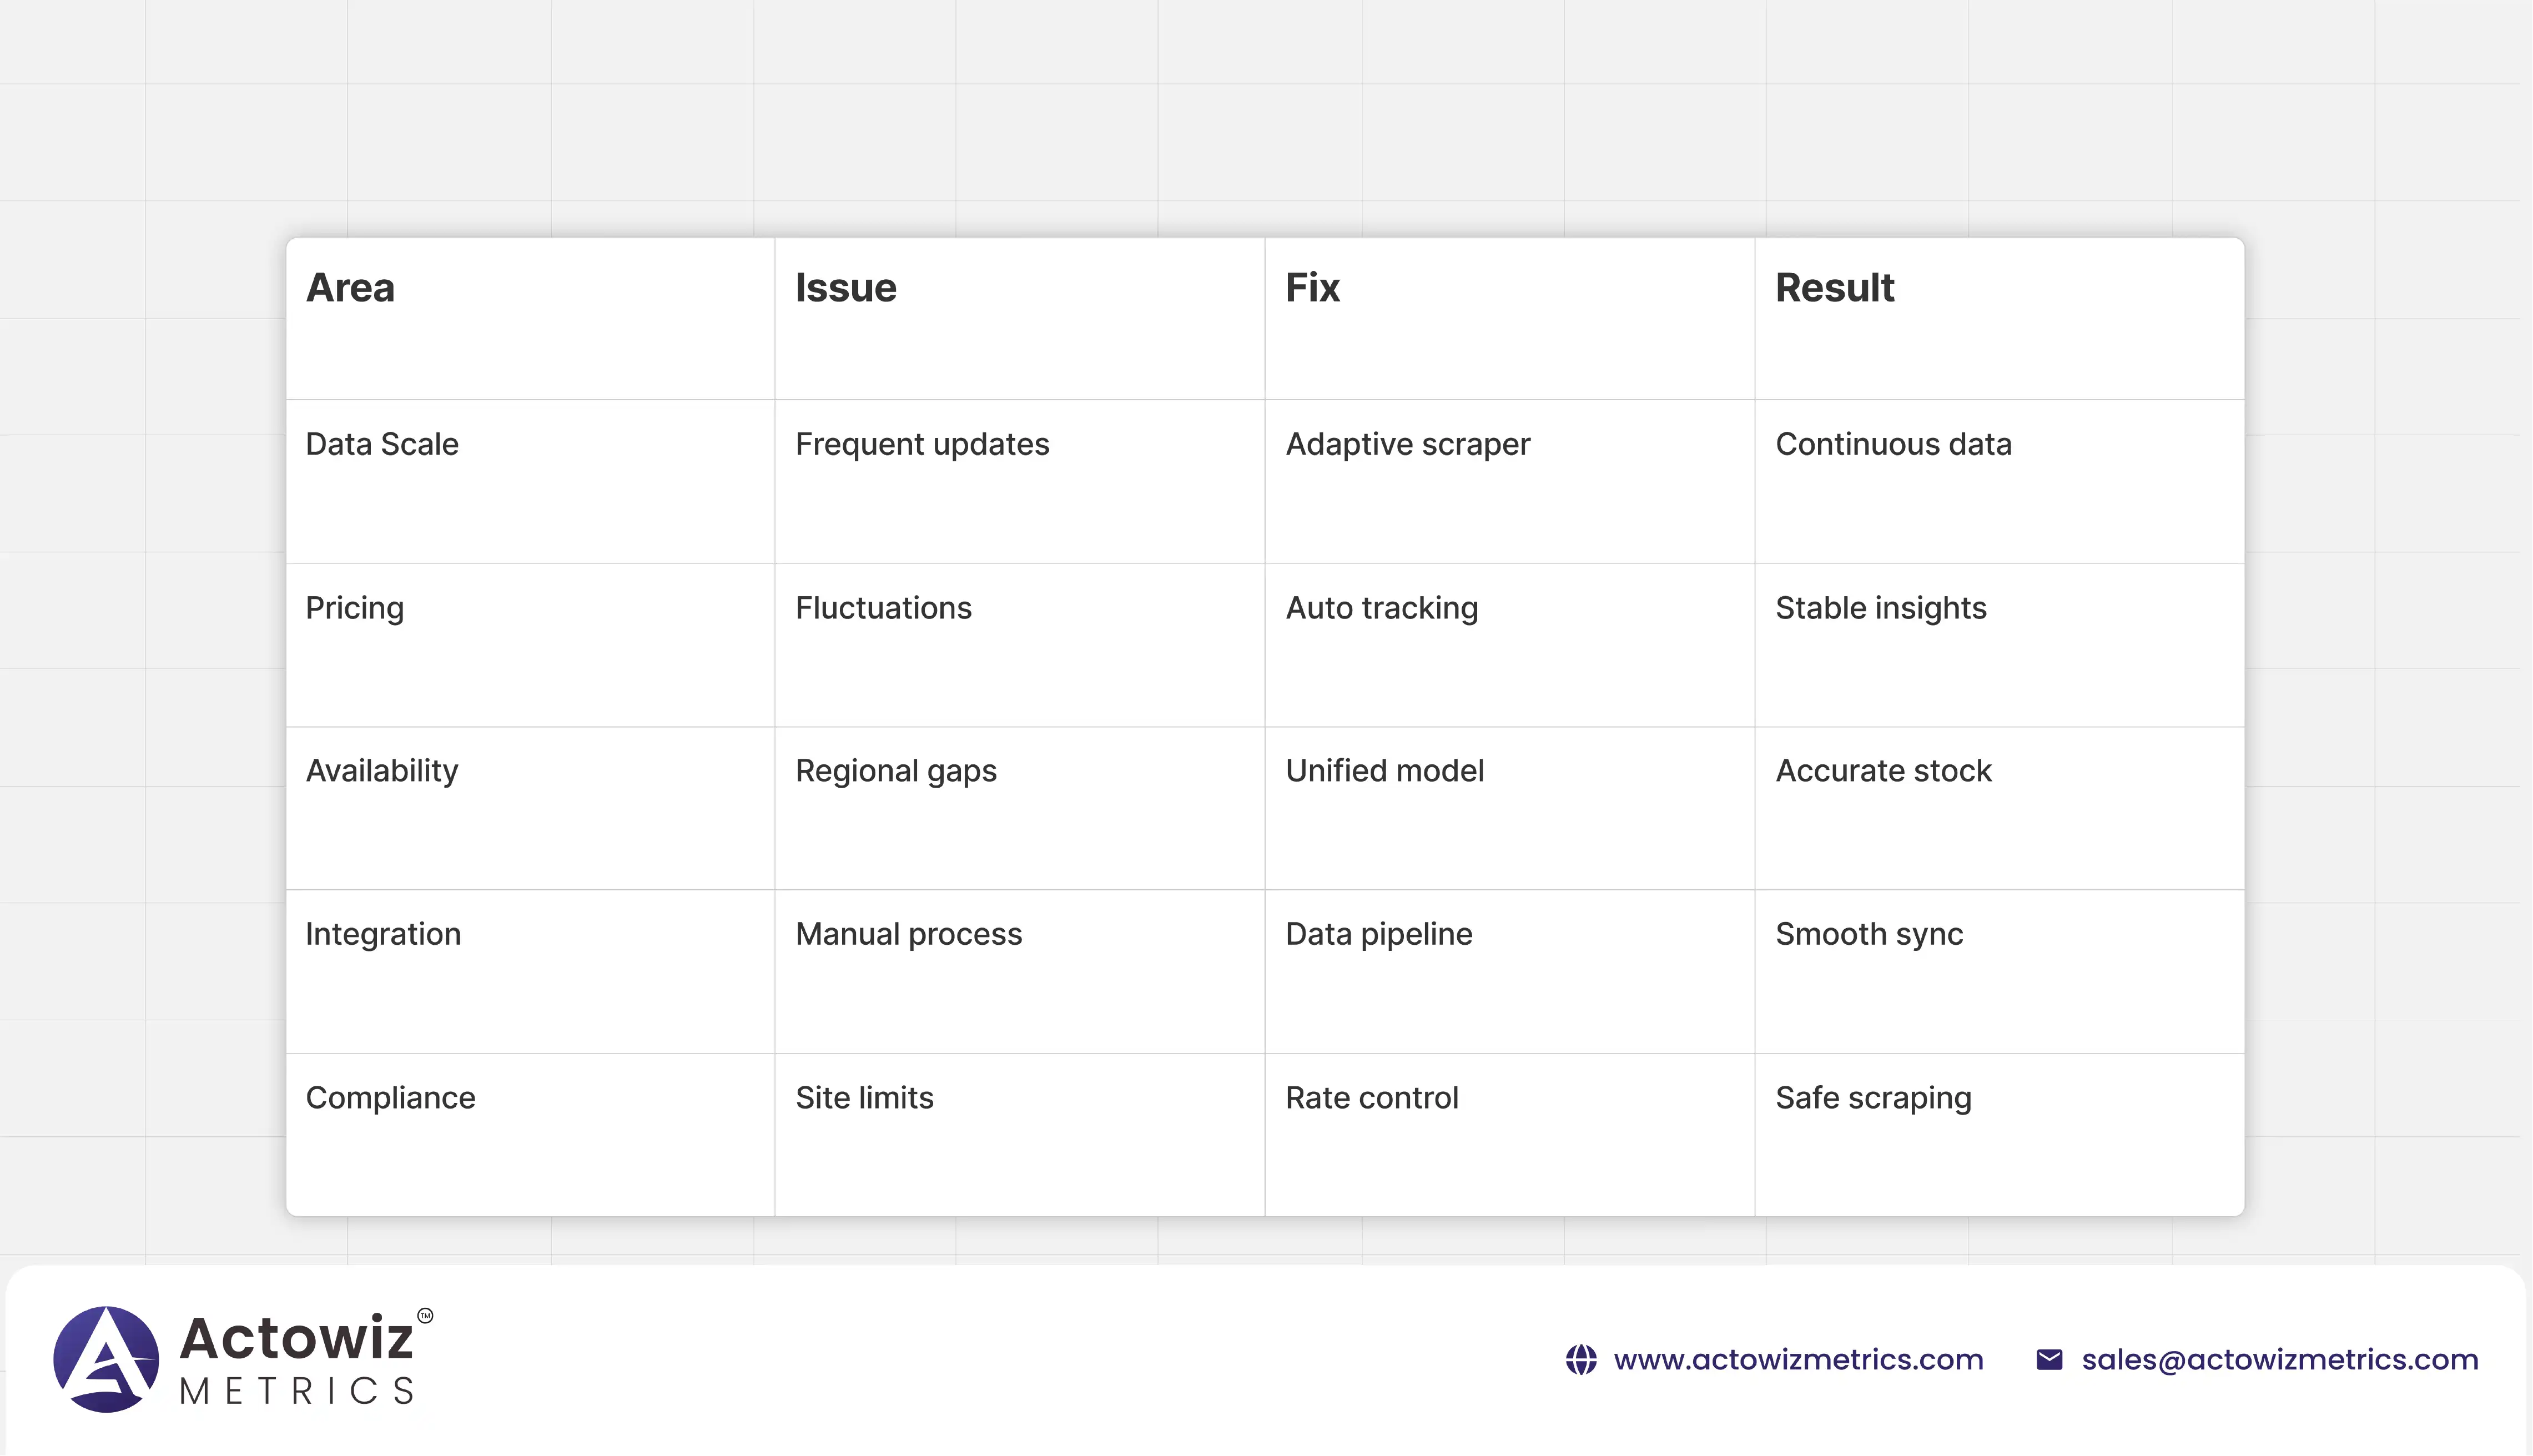Select the globe icon next to website URL
2533x1456 pixels.
[x=1582, y=1359]
